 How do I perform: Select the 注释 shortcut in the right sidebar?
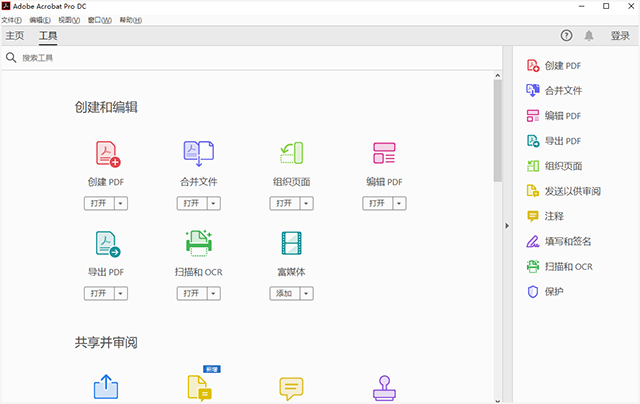tap(545, 216)
